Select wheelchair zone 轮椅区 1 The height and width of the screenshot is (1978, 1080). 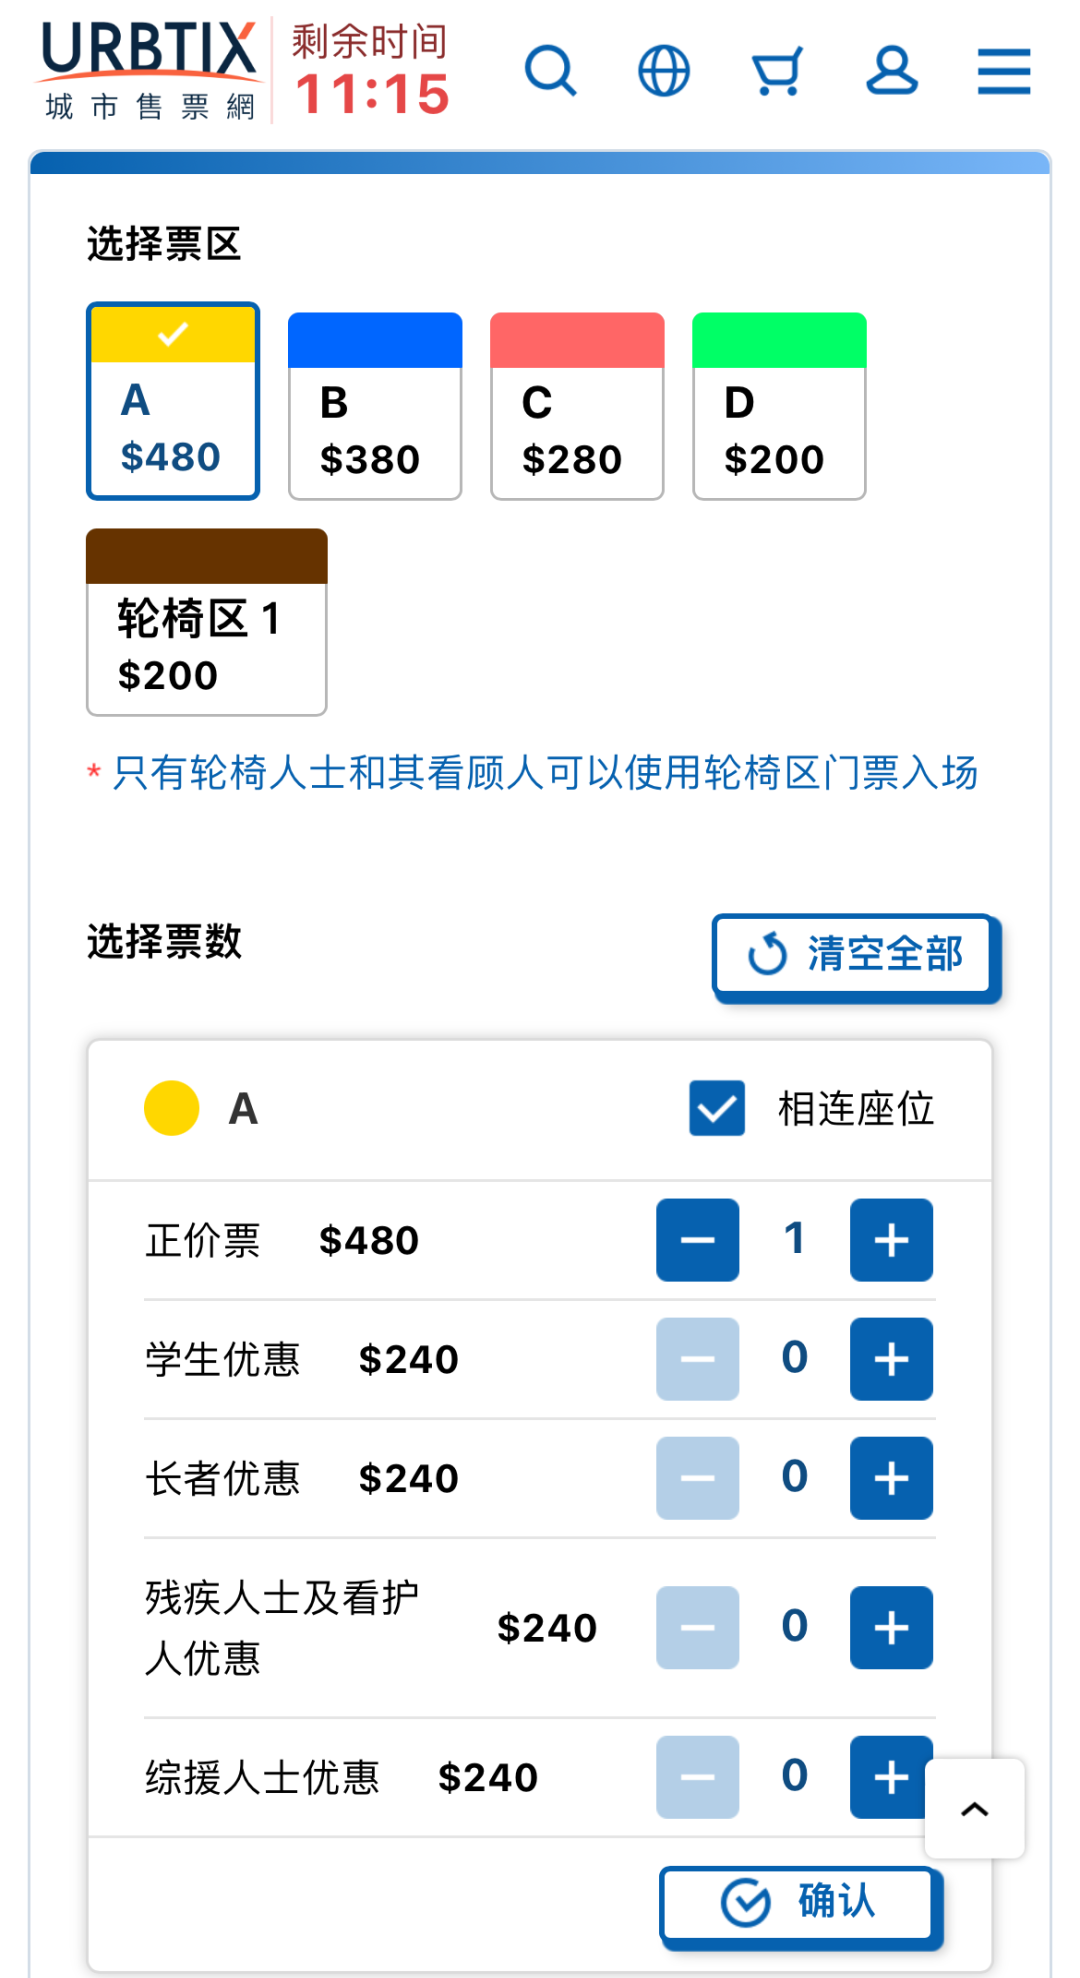click(x=207, y=622)
